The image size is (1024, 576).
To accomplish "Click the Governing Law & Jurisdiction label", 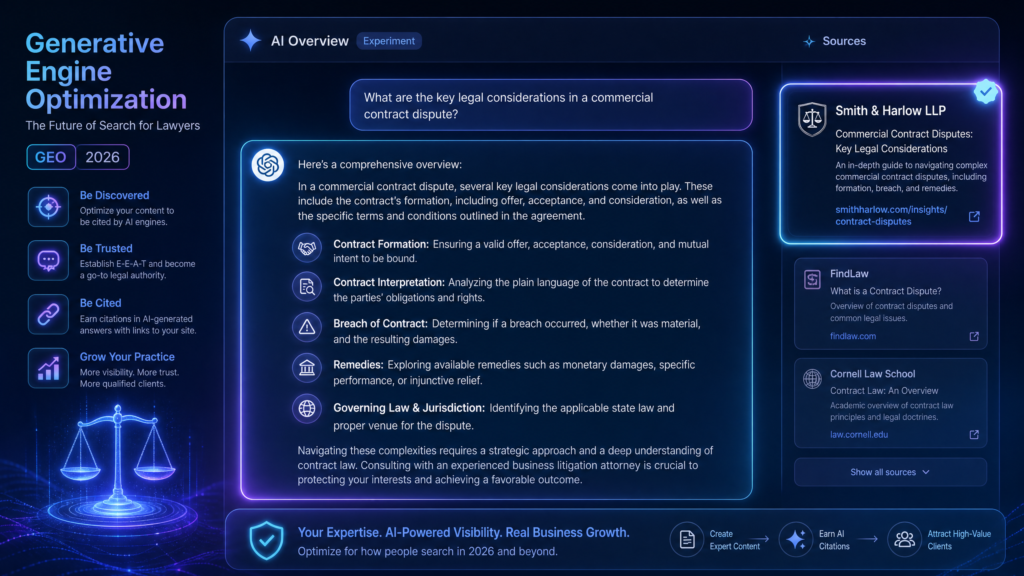I will coord(409,408).
